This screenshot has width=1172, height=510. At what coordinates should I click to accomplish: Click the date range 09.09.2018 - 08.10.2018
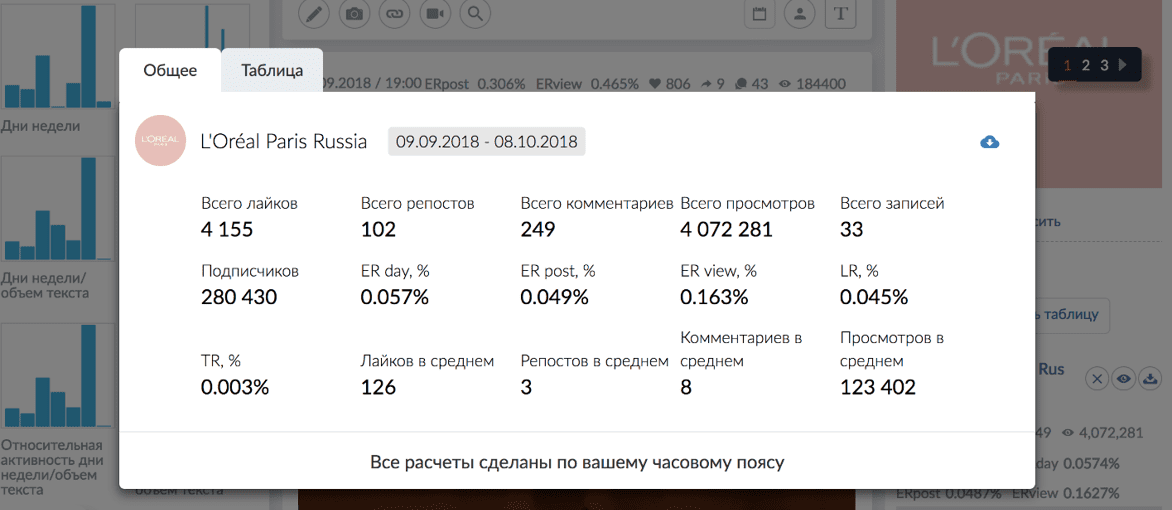(x=487, y=142)
